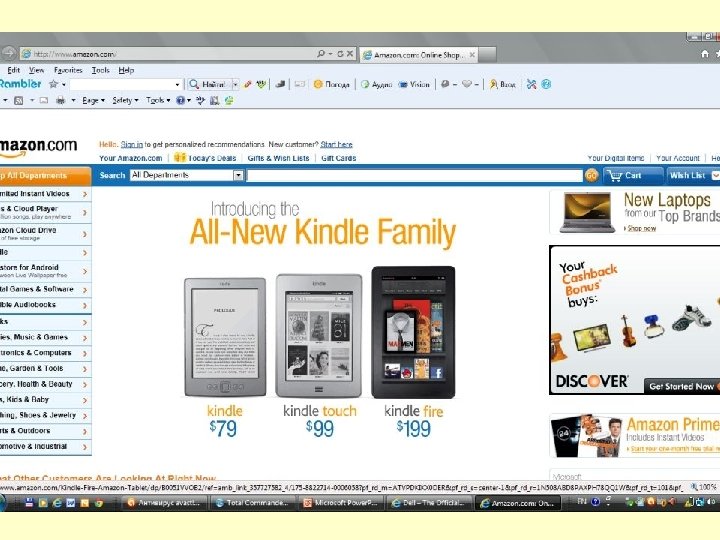Expand the command bar Tools dropdown
The image size is (720, 540).
pos(158,100)
